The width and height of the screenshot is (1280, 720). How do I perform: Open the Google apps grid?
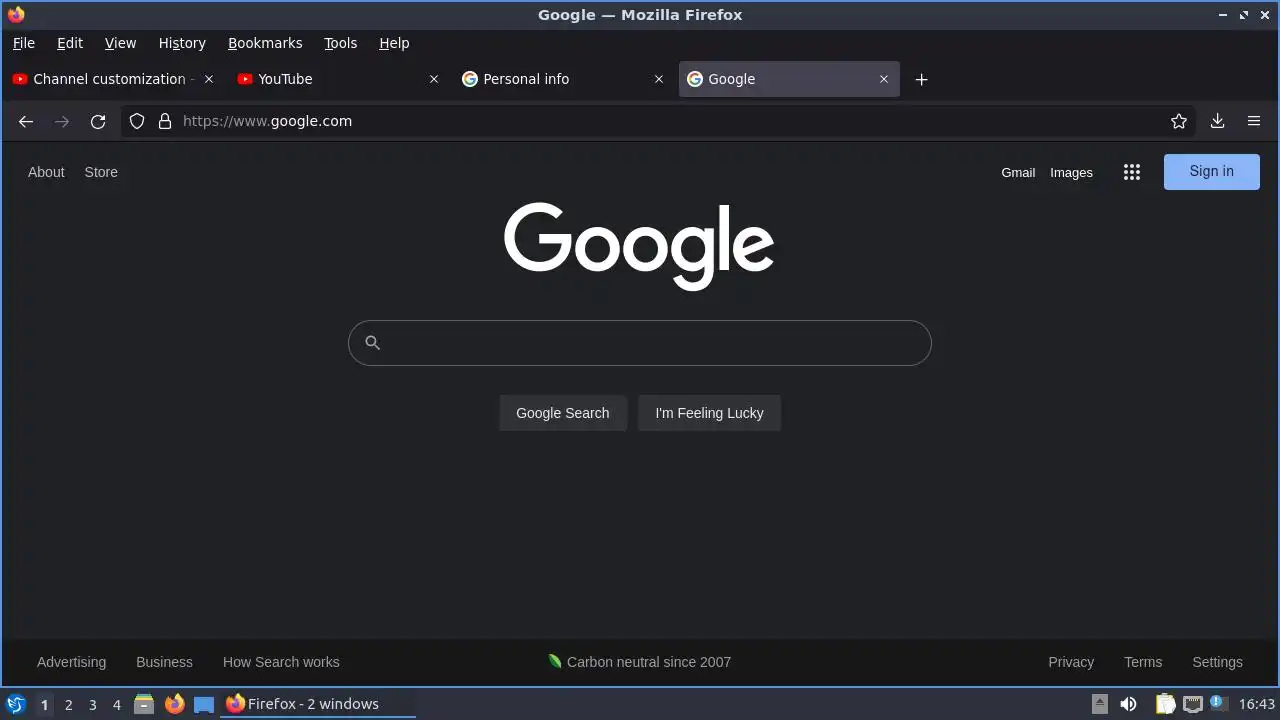(x=1132, y=172)
